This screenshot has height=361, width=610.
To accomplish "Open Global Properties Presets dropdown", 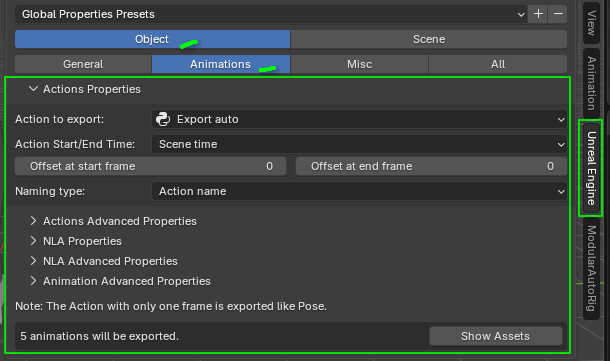I will tap(271, 14).
